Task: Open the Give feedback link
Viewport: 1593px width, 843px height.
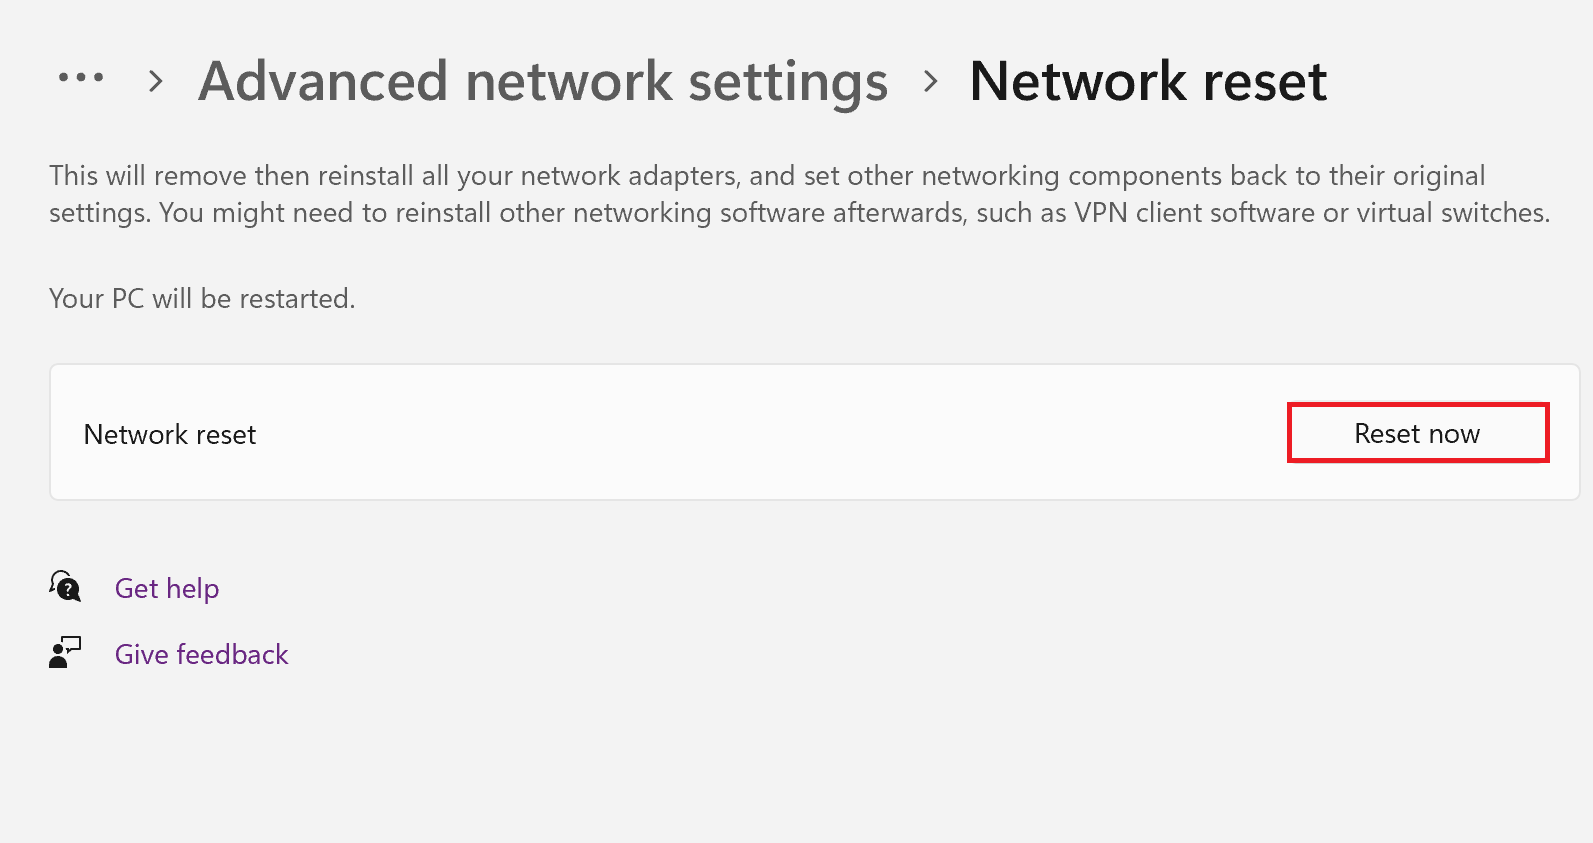Action: coord(202,654)
